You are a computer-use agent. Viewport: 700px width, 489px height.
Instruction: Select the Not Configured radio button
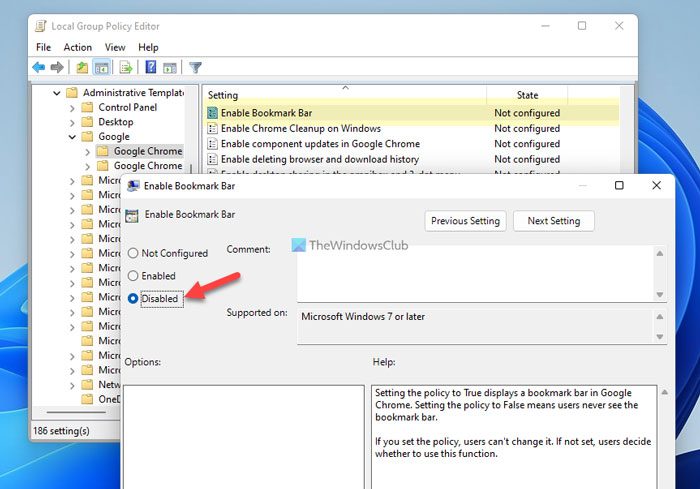(x=133, y=253)
